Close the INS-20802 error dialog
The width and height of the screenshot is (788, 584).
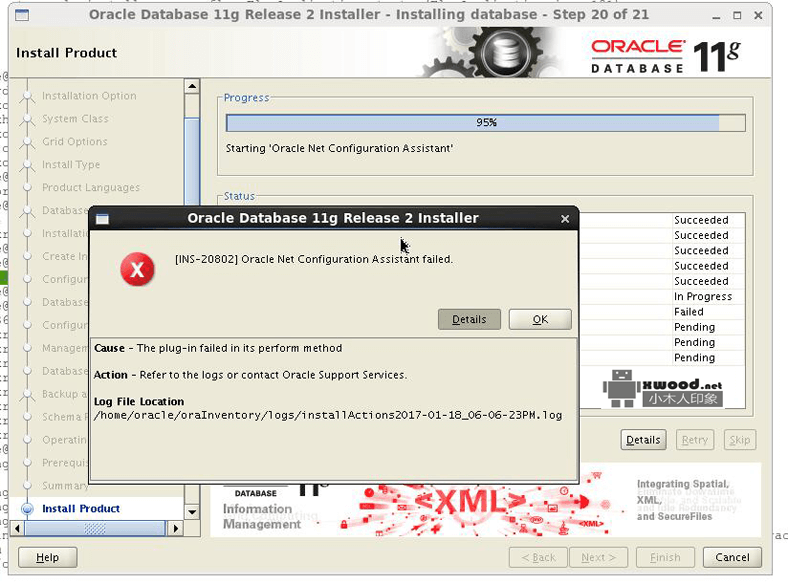point(565,219)
